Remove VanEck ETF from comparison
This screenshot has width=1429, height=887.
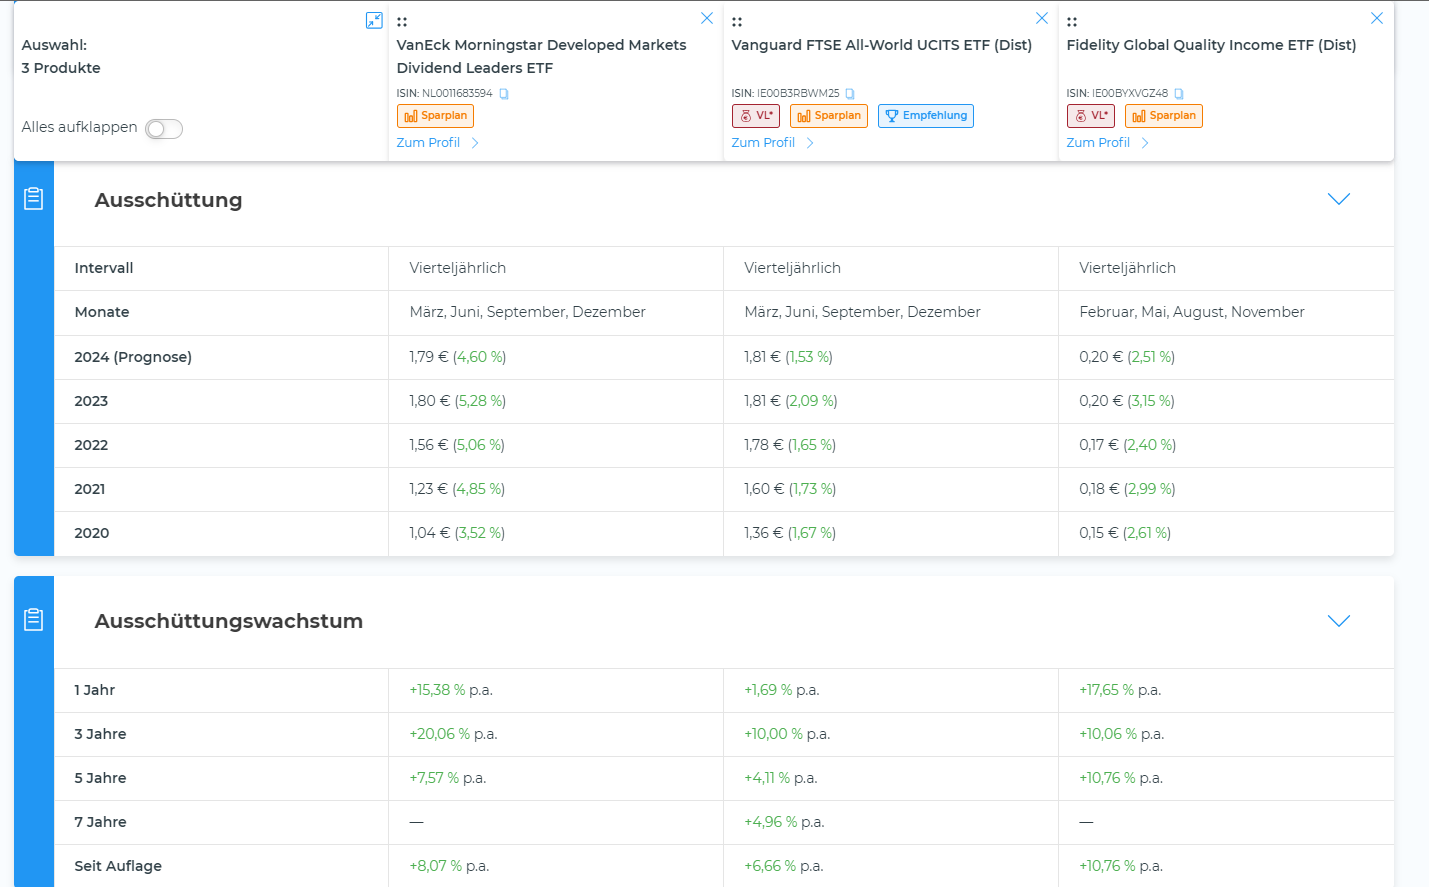click(x=707, y=18)
